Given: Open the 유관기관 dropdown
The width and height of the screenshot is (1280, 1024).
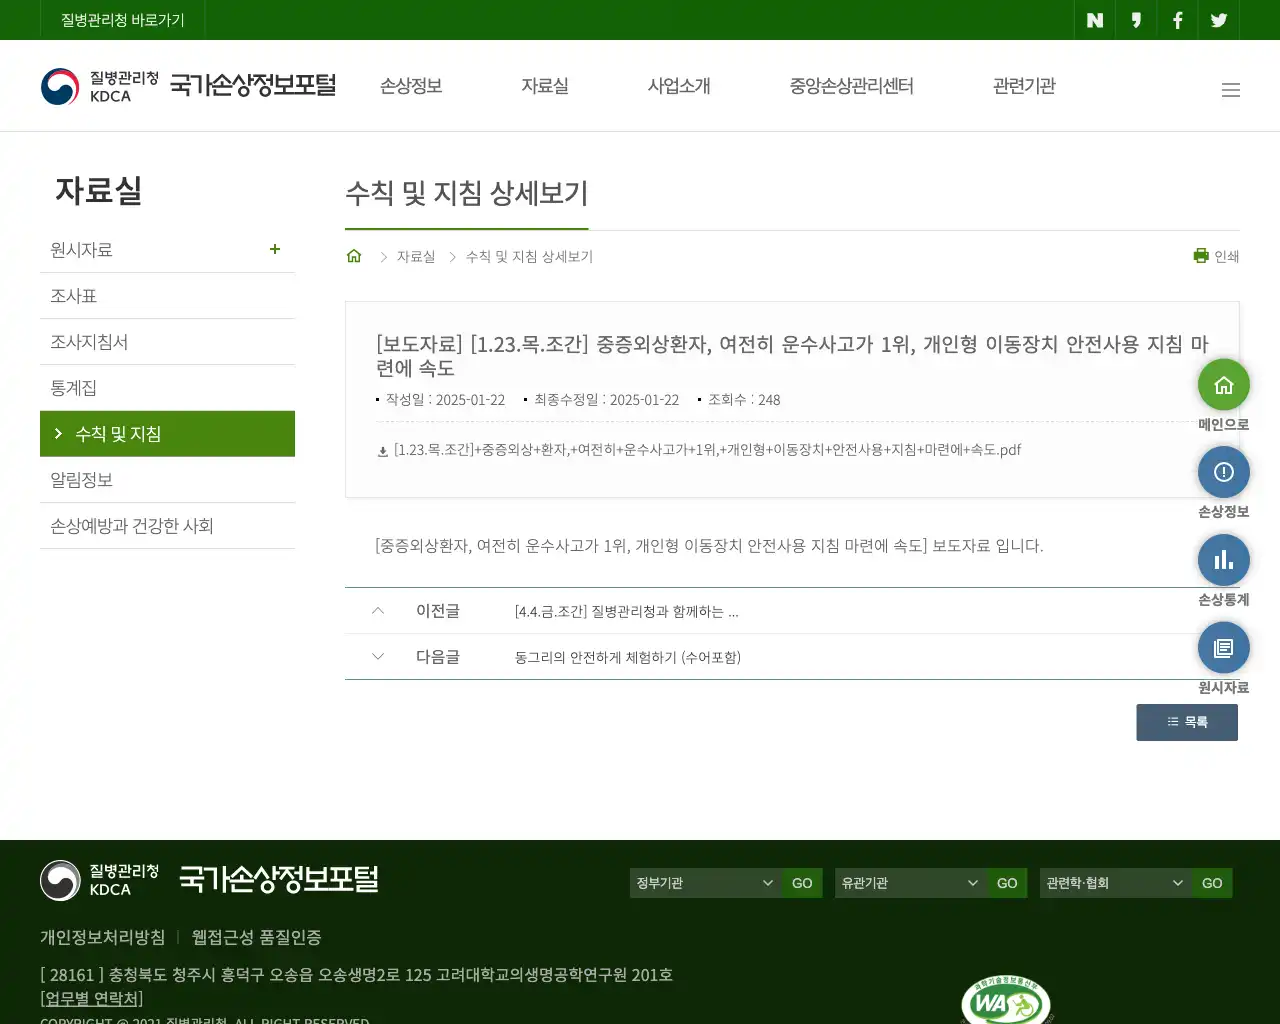Looking at the screenshot, I should (911, 883).
